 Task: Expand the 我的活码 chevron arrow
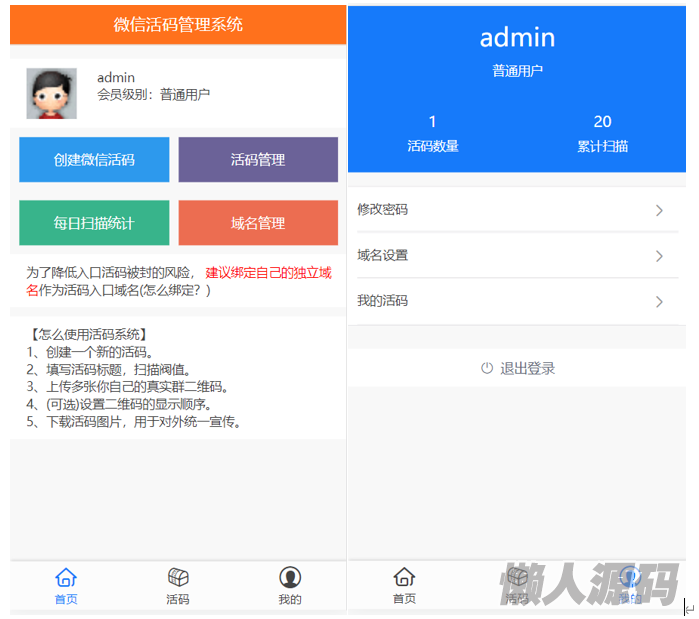(x=659, y=301)
